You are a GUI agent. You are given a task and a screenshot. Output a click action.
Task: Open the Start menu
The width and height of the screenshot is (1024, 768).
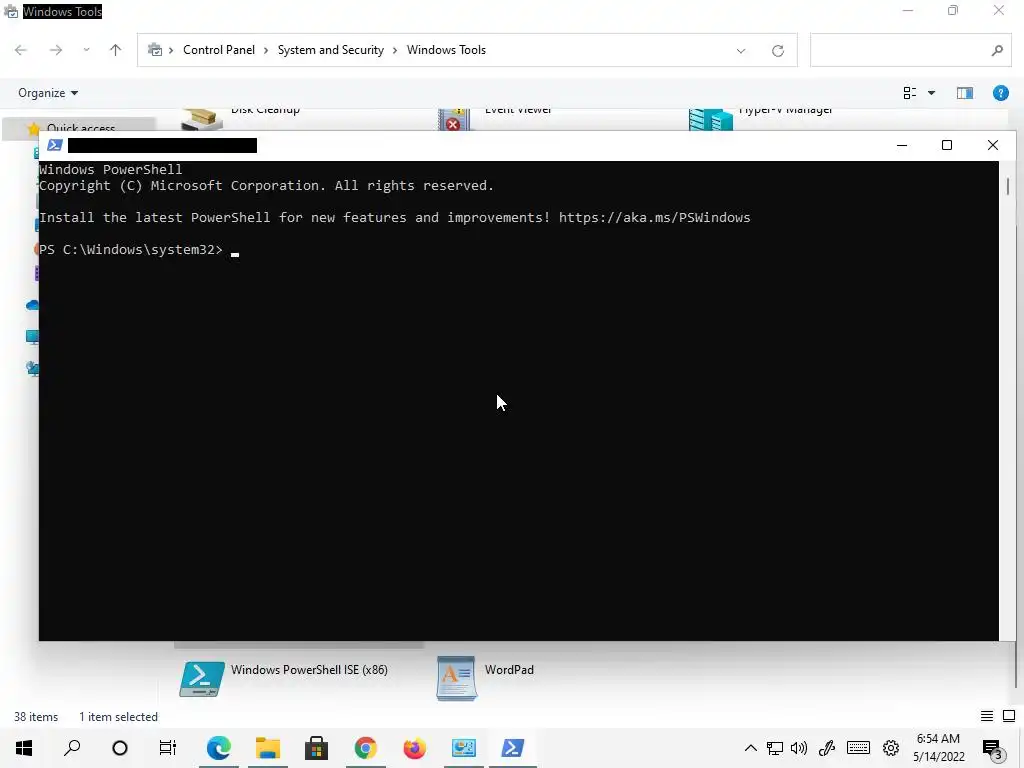click(24, 748)
